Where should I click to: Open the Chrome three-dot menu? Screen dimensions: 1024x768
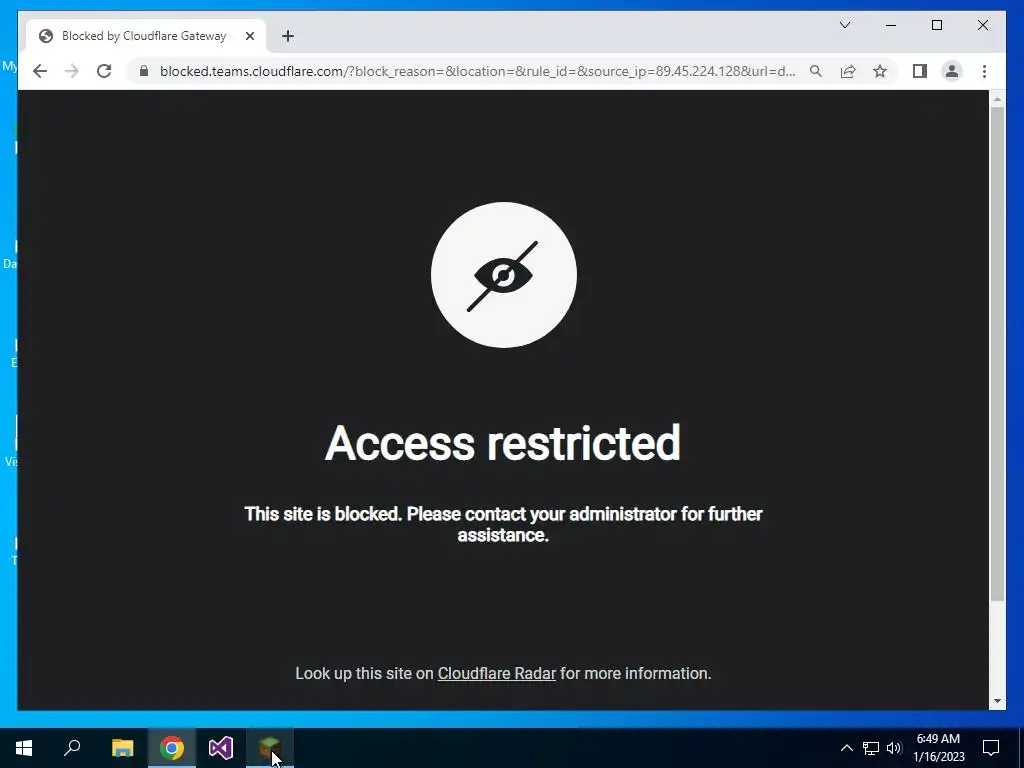tap(984, 71)
